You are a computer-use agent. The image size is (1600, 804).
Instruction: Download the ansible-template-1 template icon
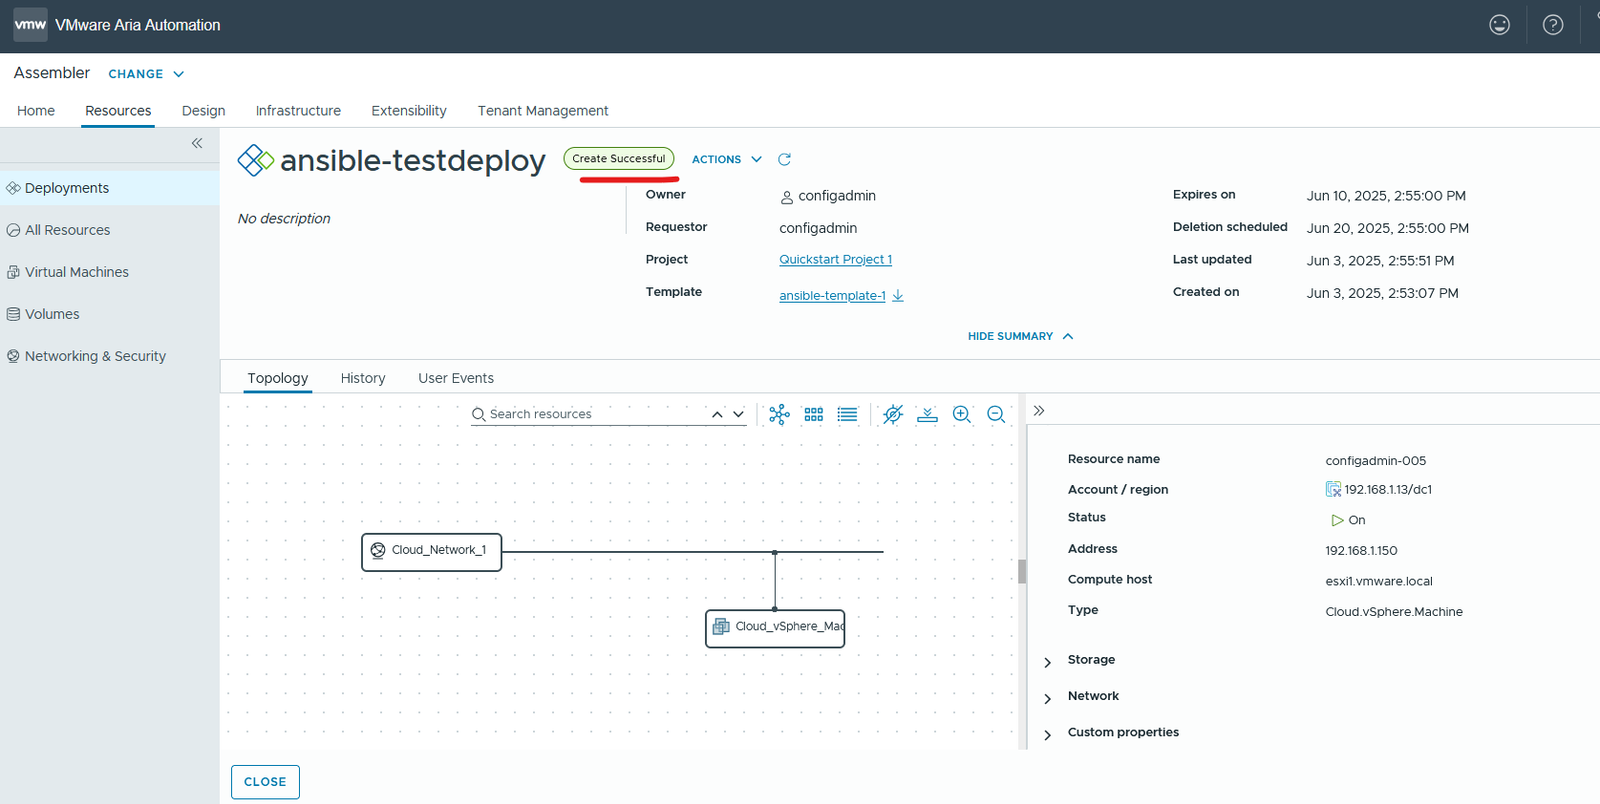(x=898, y=295)
